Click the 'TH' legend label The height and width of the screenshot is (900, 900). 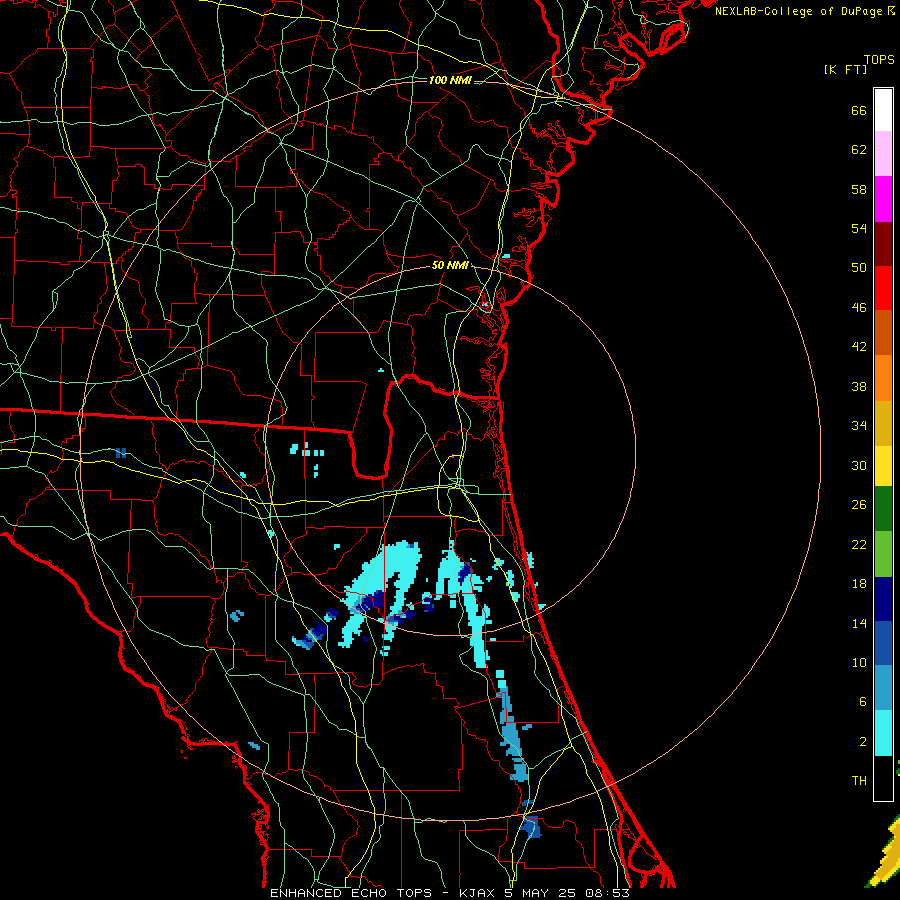click(x=859, y=781)
